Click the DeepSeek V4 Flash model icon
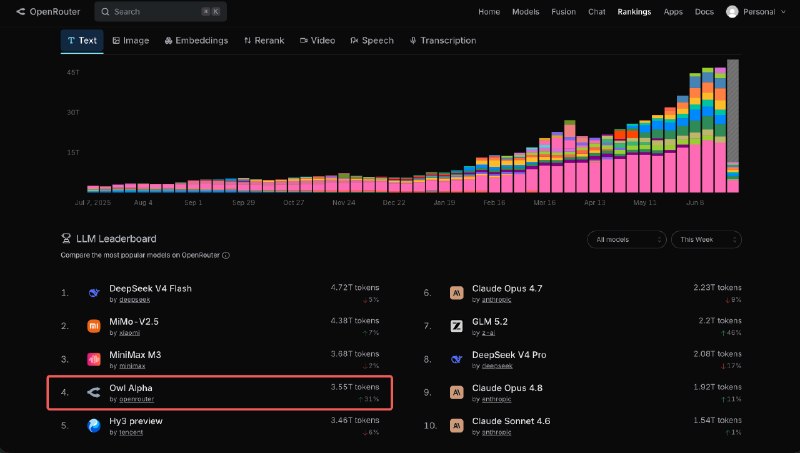This screenshot has height=453, width=800. point(94,293)
